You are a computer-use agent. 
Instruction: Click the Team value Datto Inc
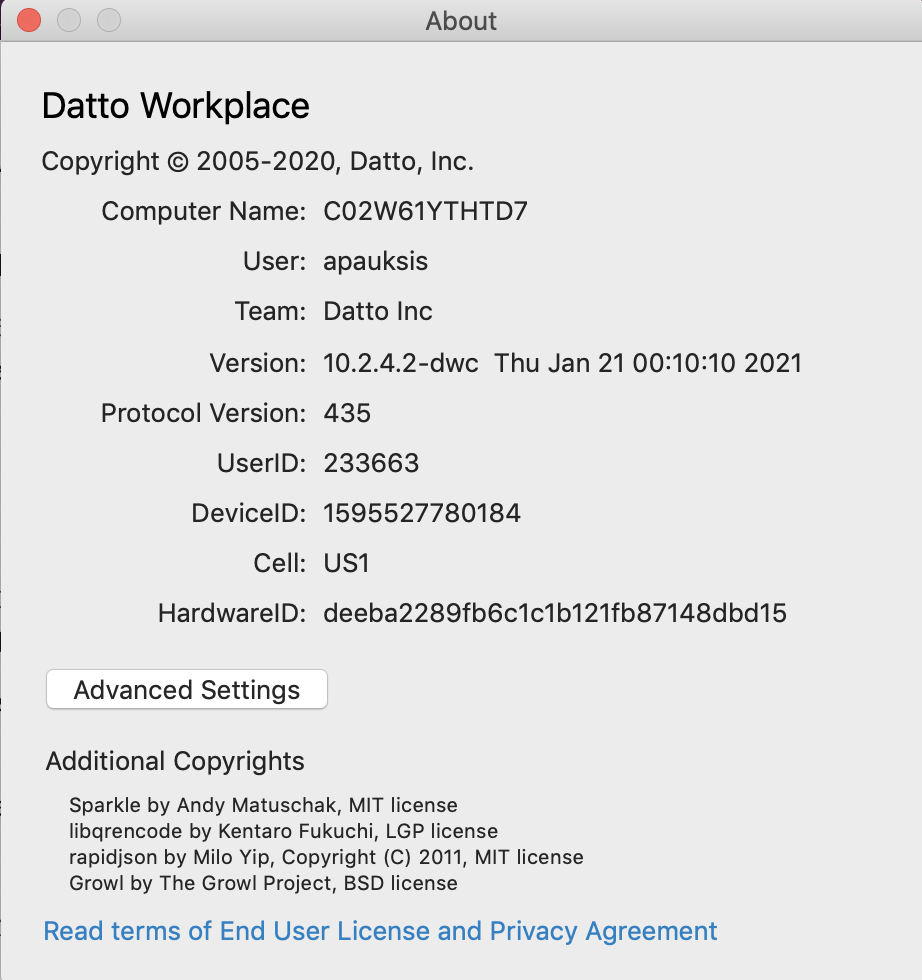378,312
